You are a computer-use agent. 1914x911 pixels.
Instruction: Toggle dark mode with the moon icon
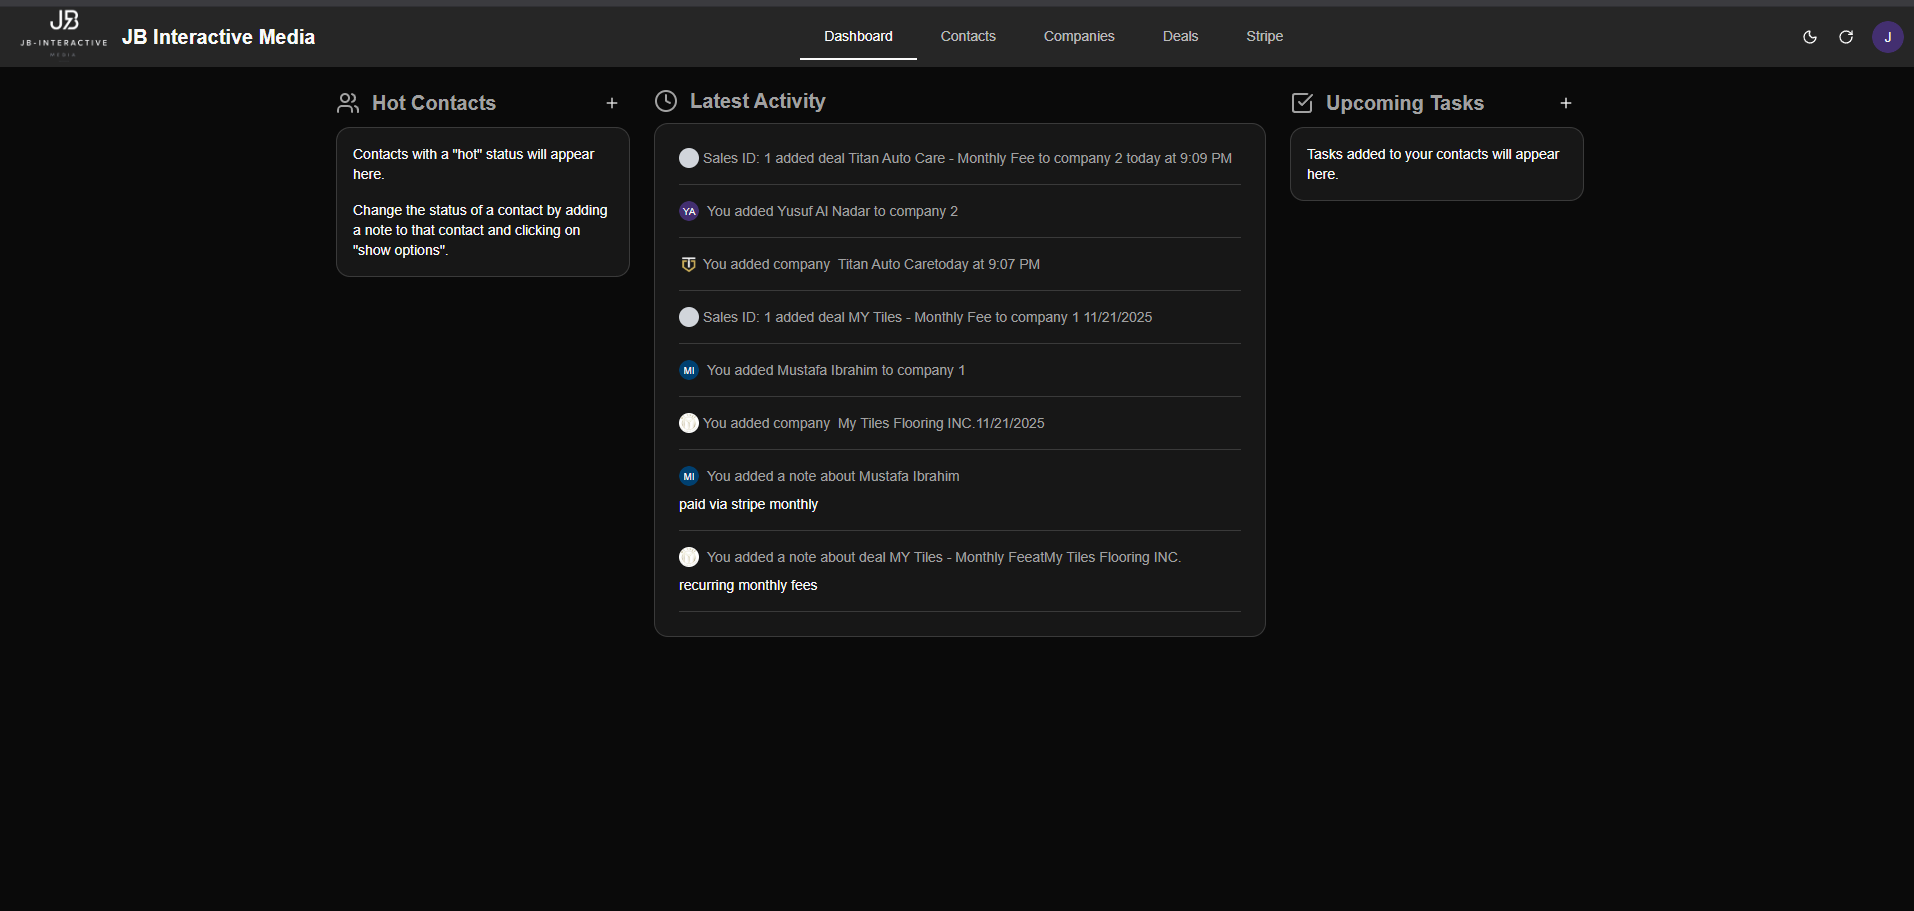point(1809,37)
